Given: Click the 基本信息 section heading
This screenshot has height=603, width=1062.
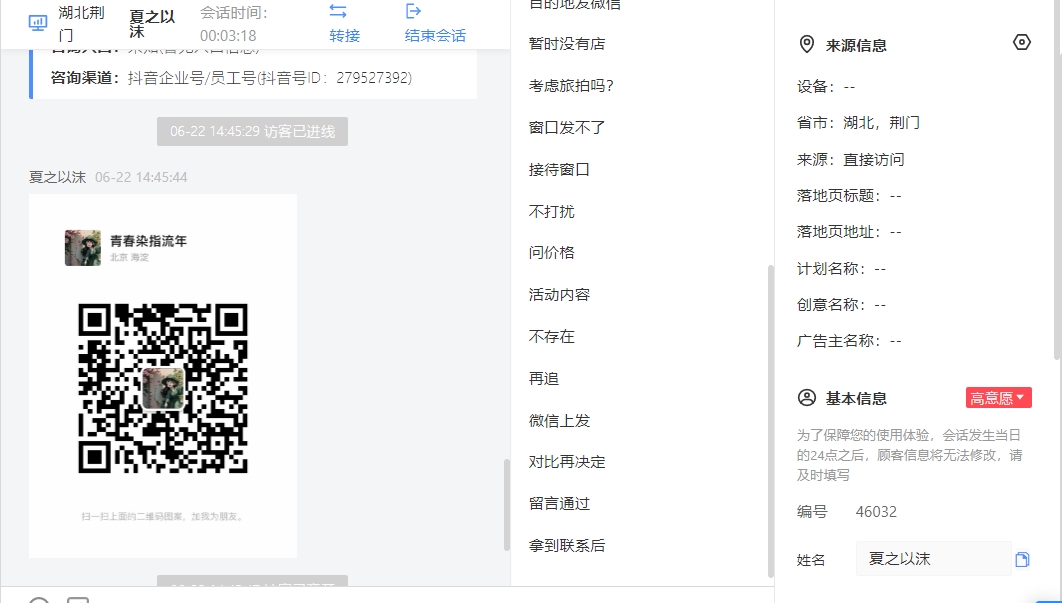Looking at the screenshot, I should point(856,398).
